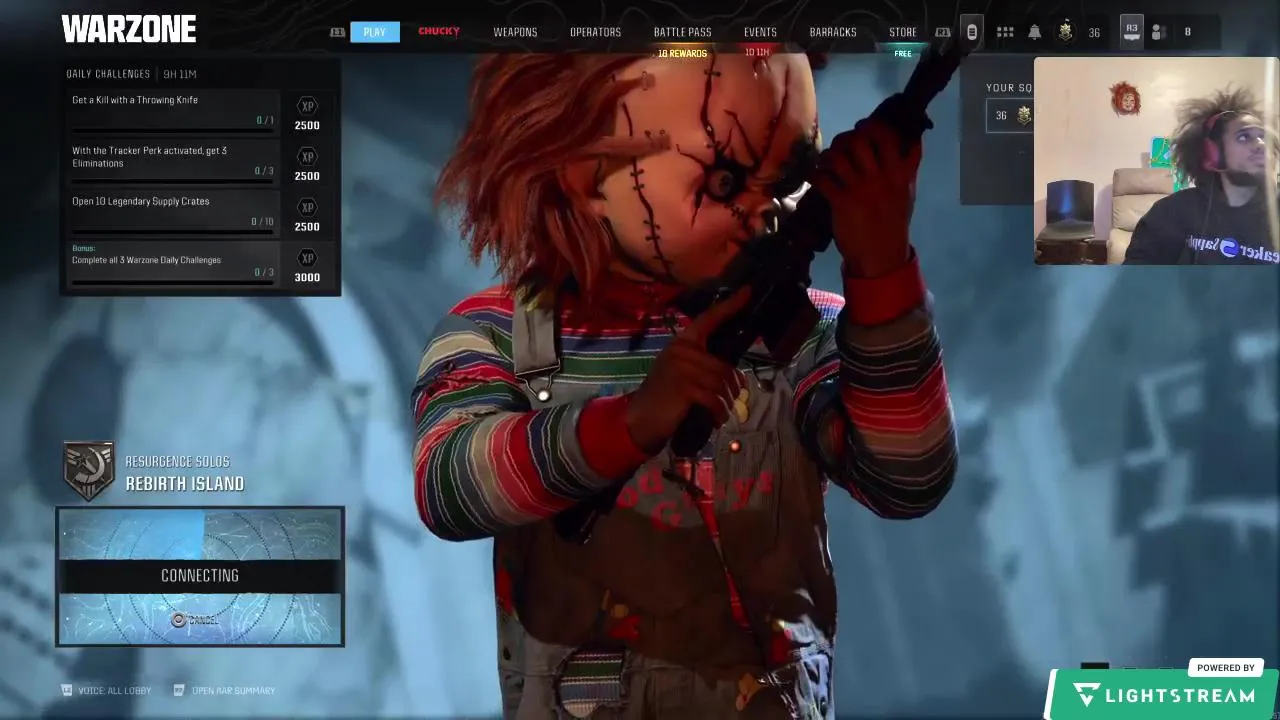Click the Resurgence Solos mode emblem

click(89, 471)
